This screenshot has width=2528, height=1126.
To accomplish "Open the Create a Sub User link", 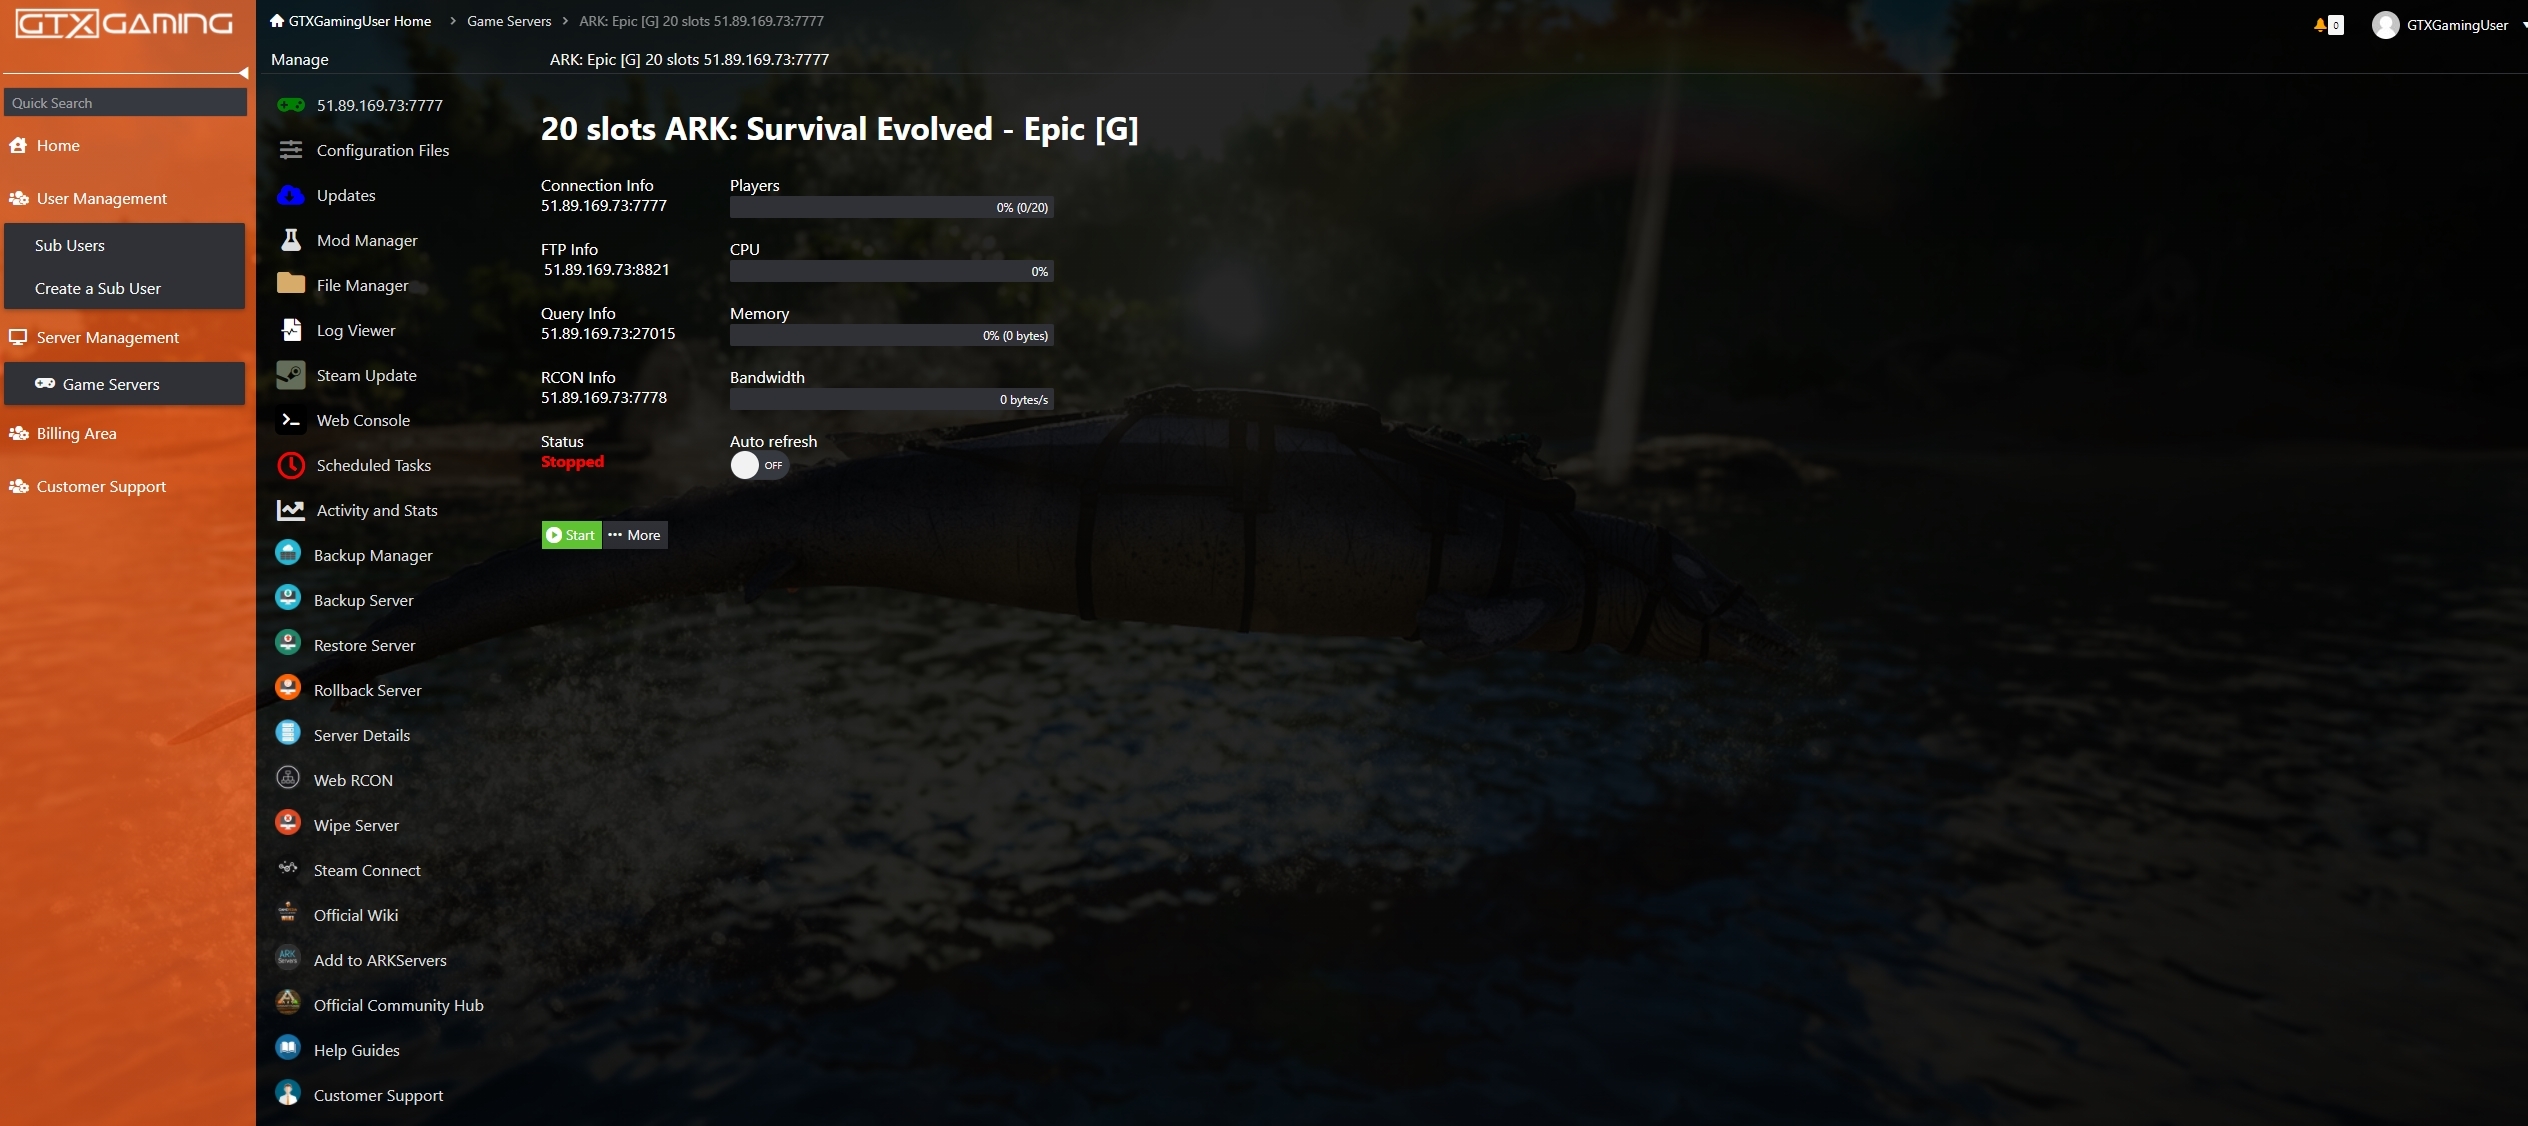I will pyautogui.click(x=97, y=289).
